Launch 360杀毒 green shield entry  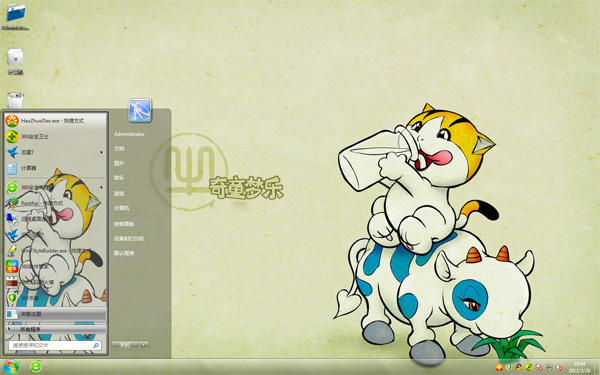(55, 298)
